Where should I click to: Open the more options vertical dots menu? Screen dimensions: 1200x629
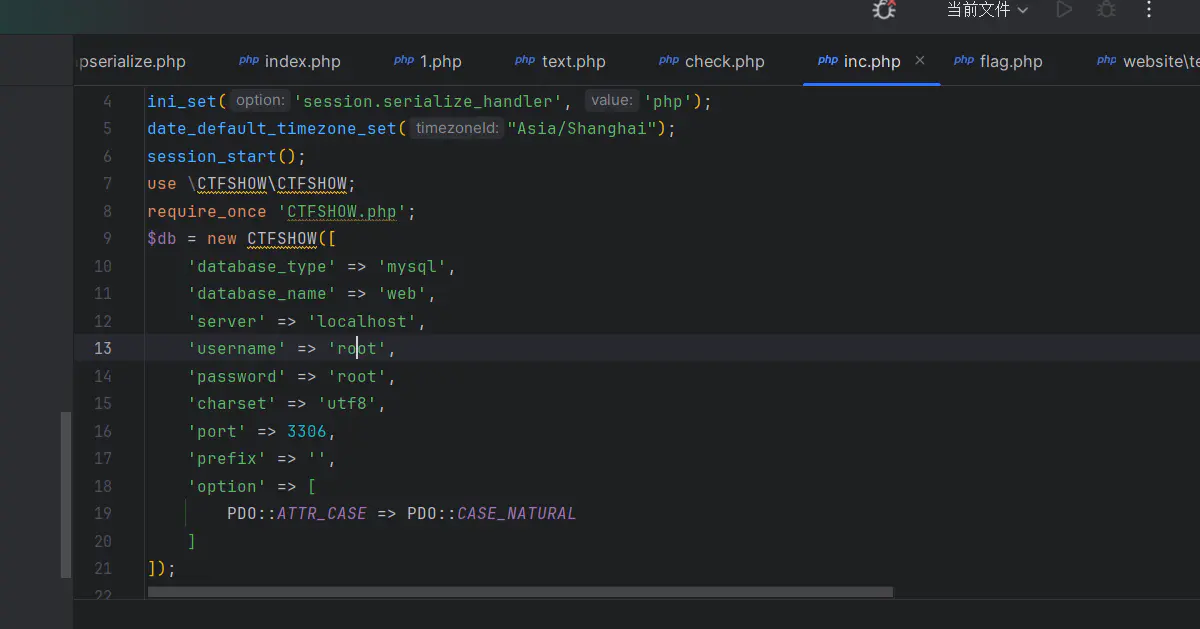1148,10
